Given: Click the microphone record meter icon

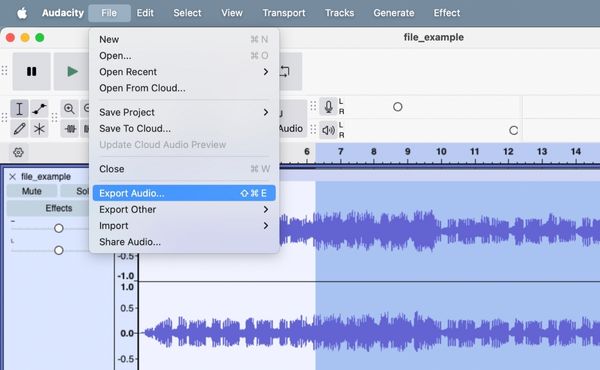Looking at the screenshot, I should click(x=328, y=107).
